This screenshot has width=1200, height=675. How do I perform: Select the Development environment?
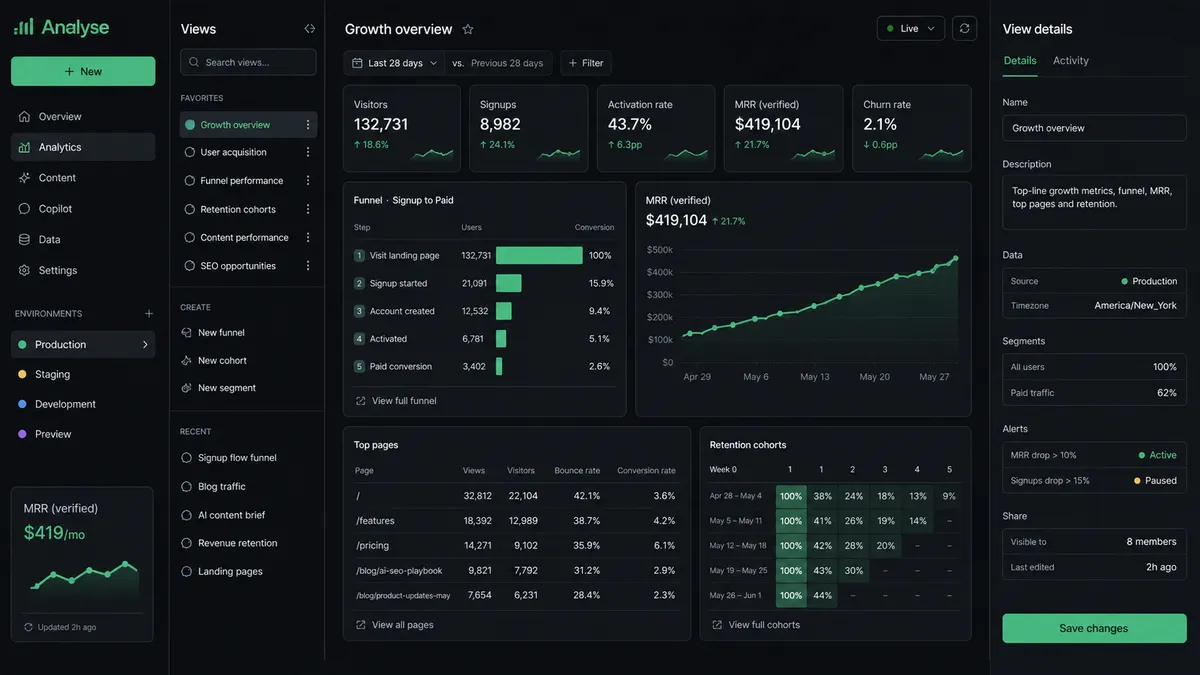[x=83, y=404]
